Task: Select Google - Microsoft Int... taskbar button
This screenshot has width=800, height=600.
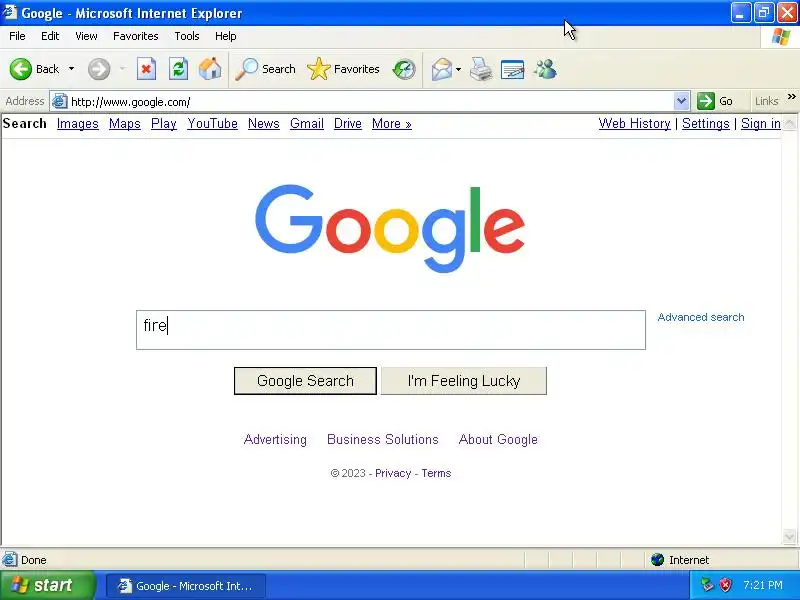Action: [x=186, y=586]
